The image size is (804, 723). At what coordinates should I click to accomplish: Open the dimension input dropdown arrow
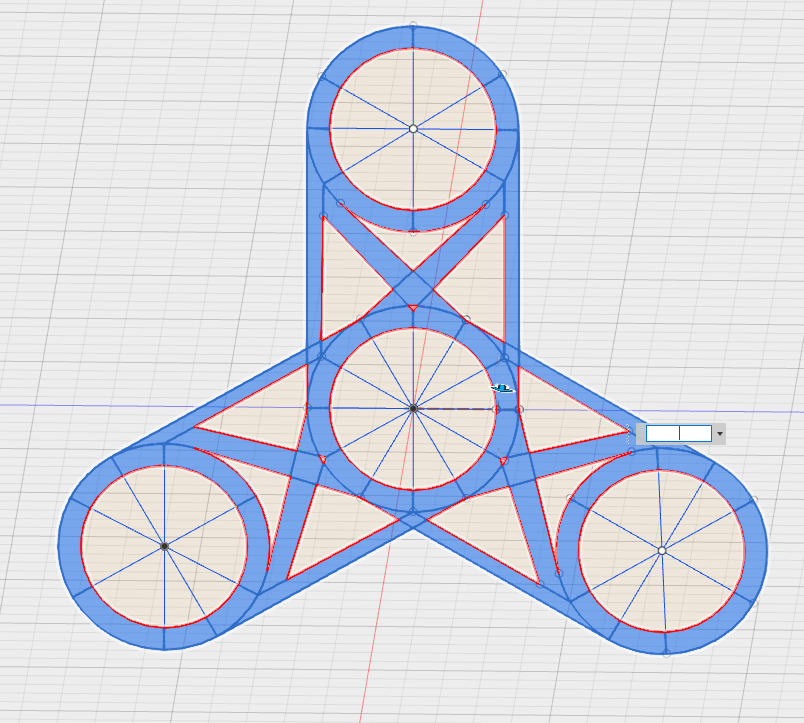[720, 434]
